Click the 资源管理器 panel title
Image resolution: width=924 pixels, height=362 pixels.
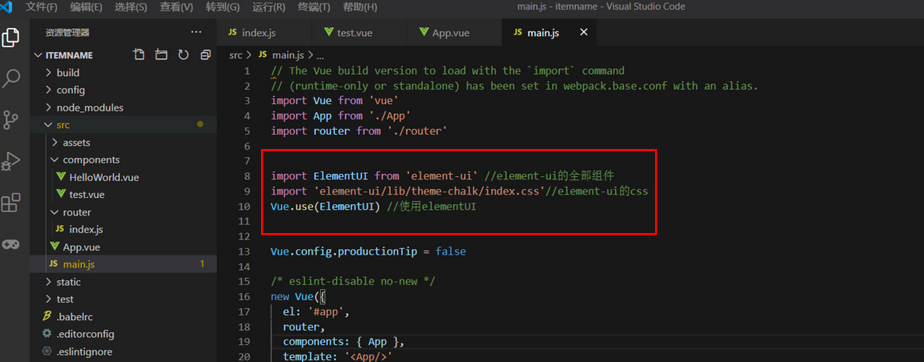pos(67,32)
